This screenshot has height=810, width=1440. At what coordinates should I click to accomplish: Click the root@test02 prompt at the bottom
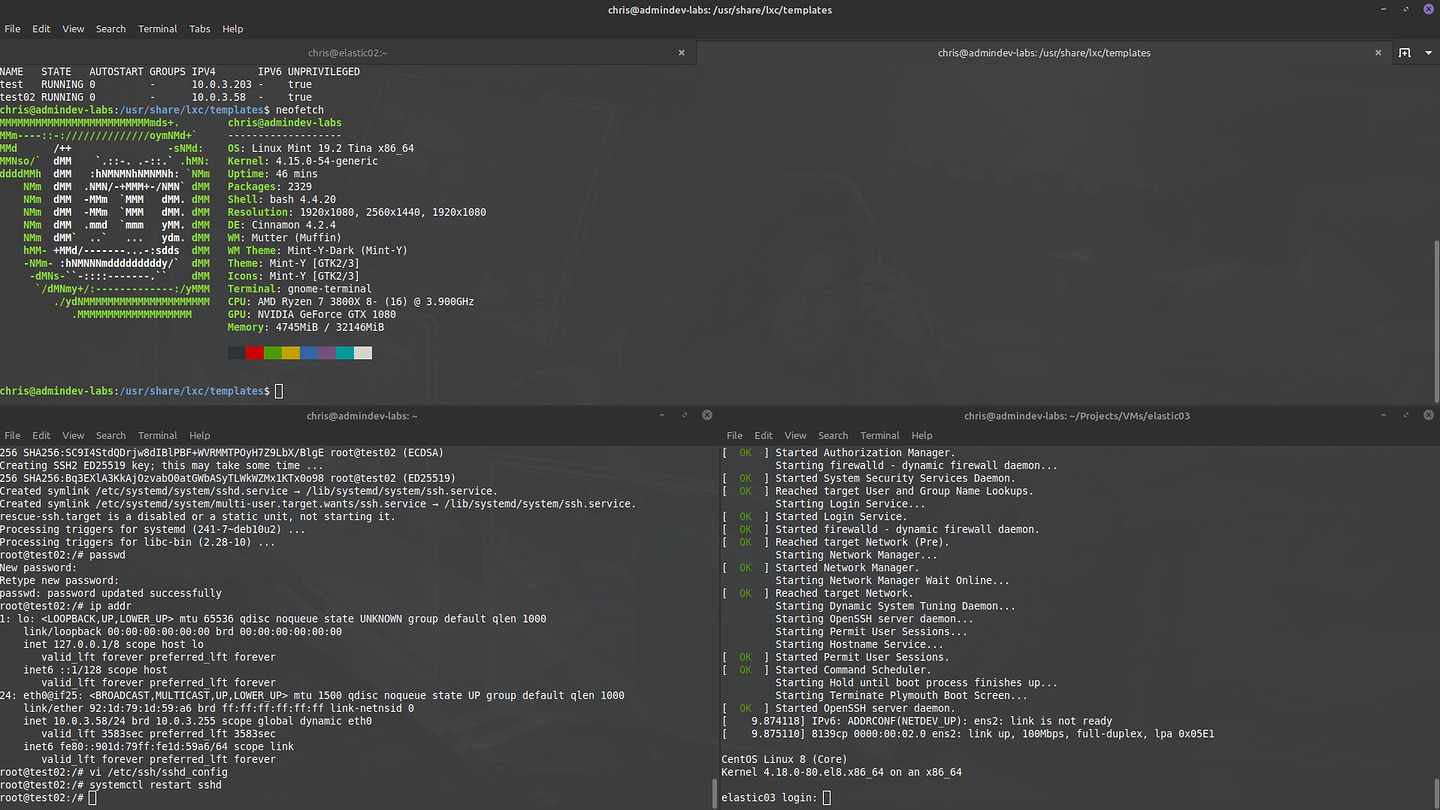(x=41, y=798)
